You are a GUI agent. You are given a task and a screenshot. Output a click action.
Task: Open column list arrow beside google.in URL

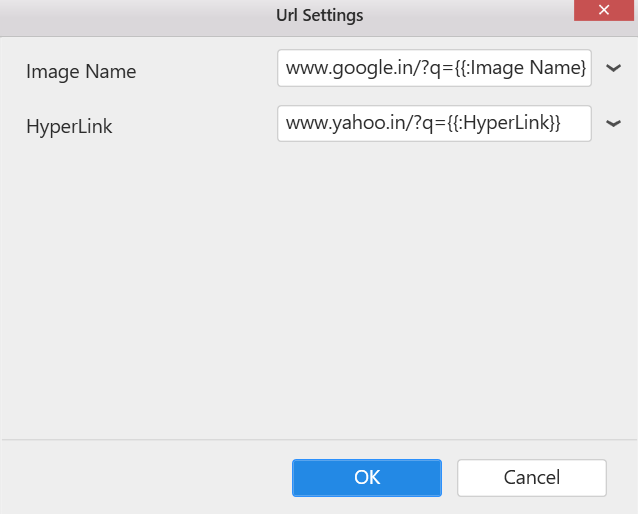(613, 69)
